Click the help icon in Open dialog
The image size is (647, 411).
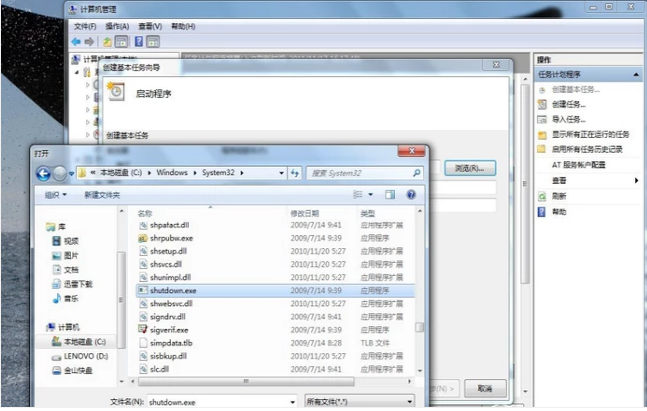[x=409, y=195]
